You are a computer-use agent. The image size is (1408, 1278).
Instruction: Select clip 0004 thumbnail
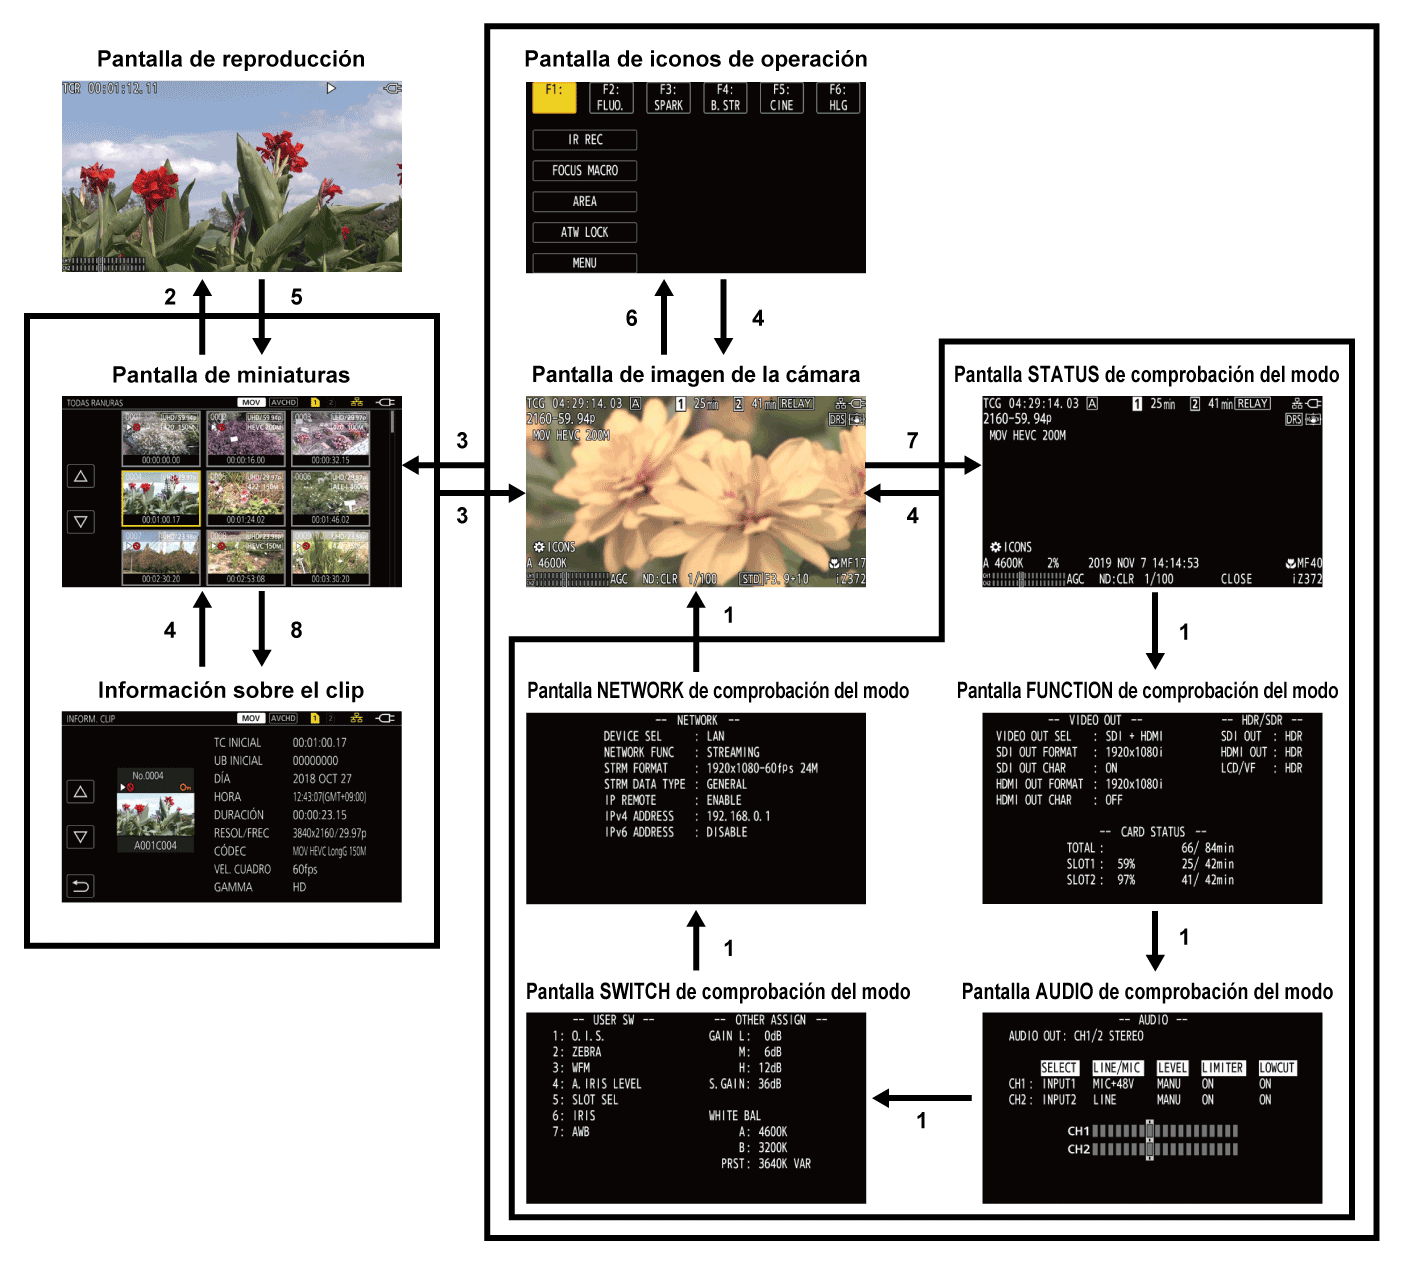coord(161,497)
